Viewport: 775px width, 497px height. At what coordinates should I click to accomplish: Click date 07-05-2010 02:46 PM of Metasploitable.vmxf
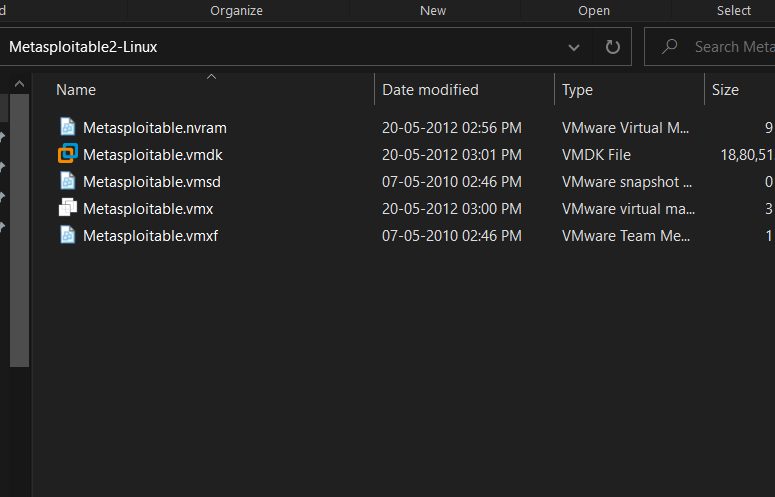tap(452, 236)
